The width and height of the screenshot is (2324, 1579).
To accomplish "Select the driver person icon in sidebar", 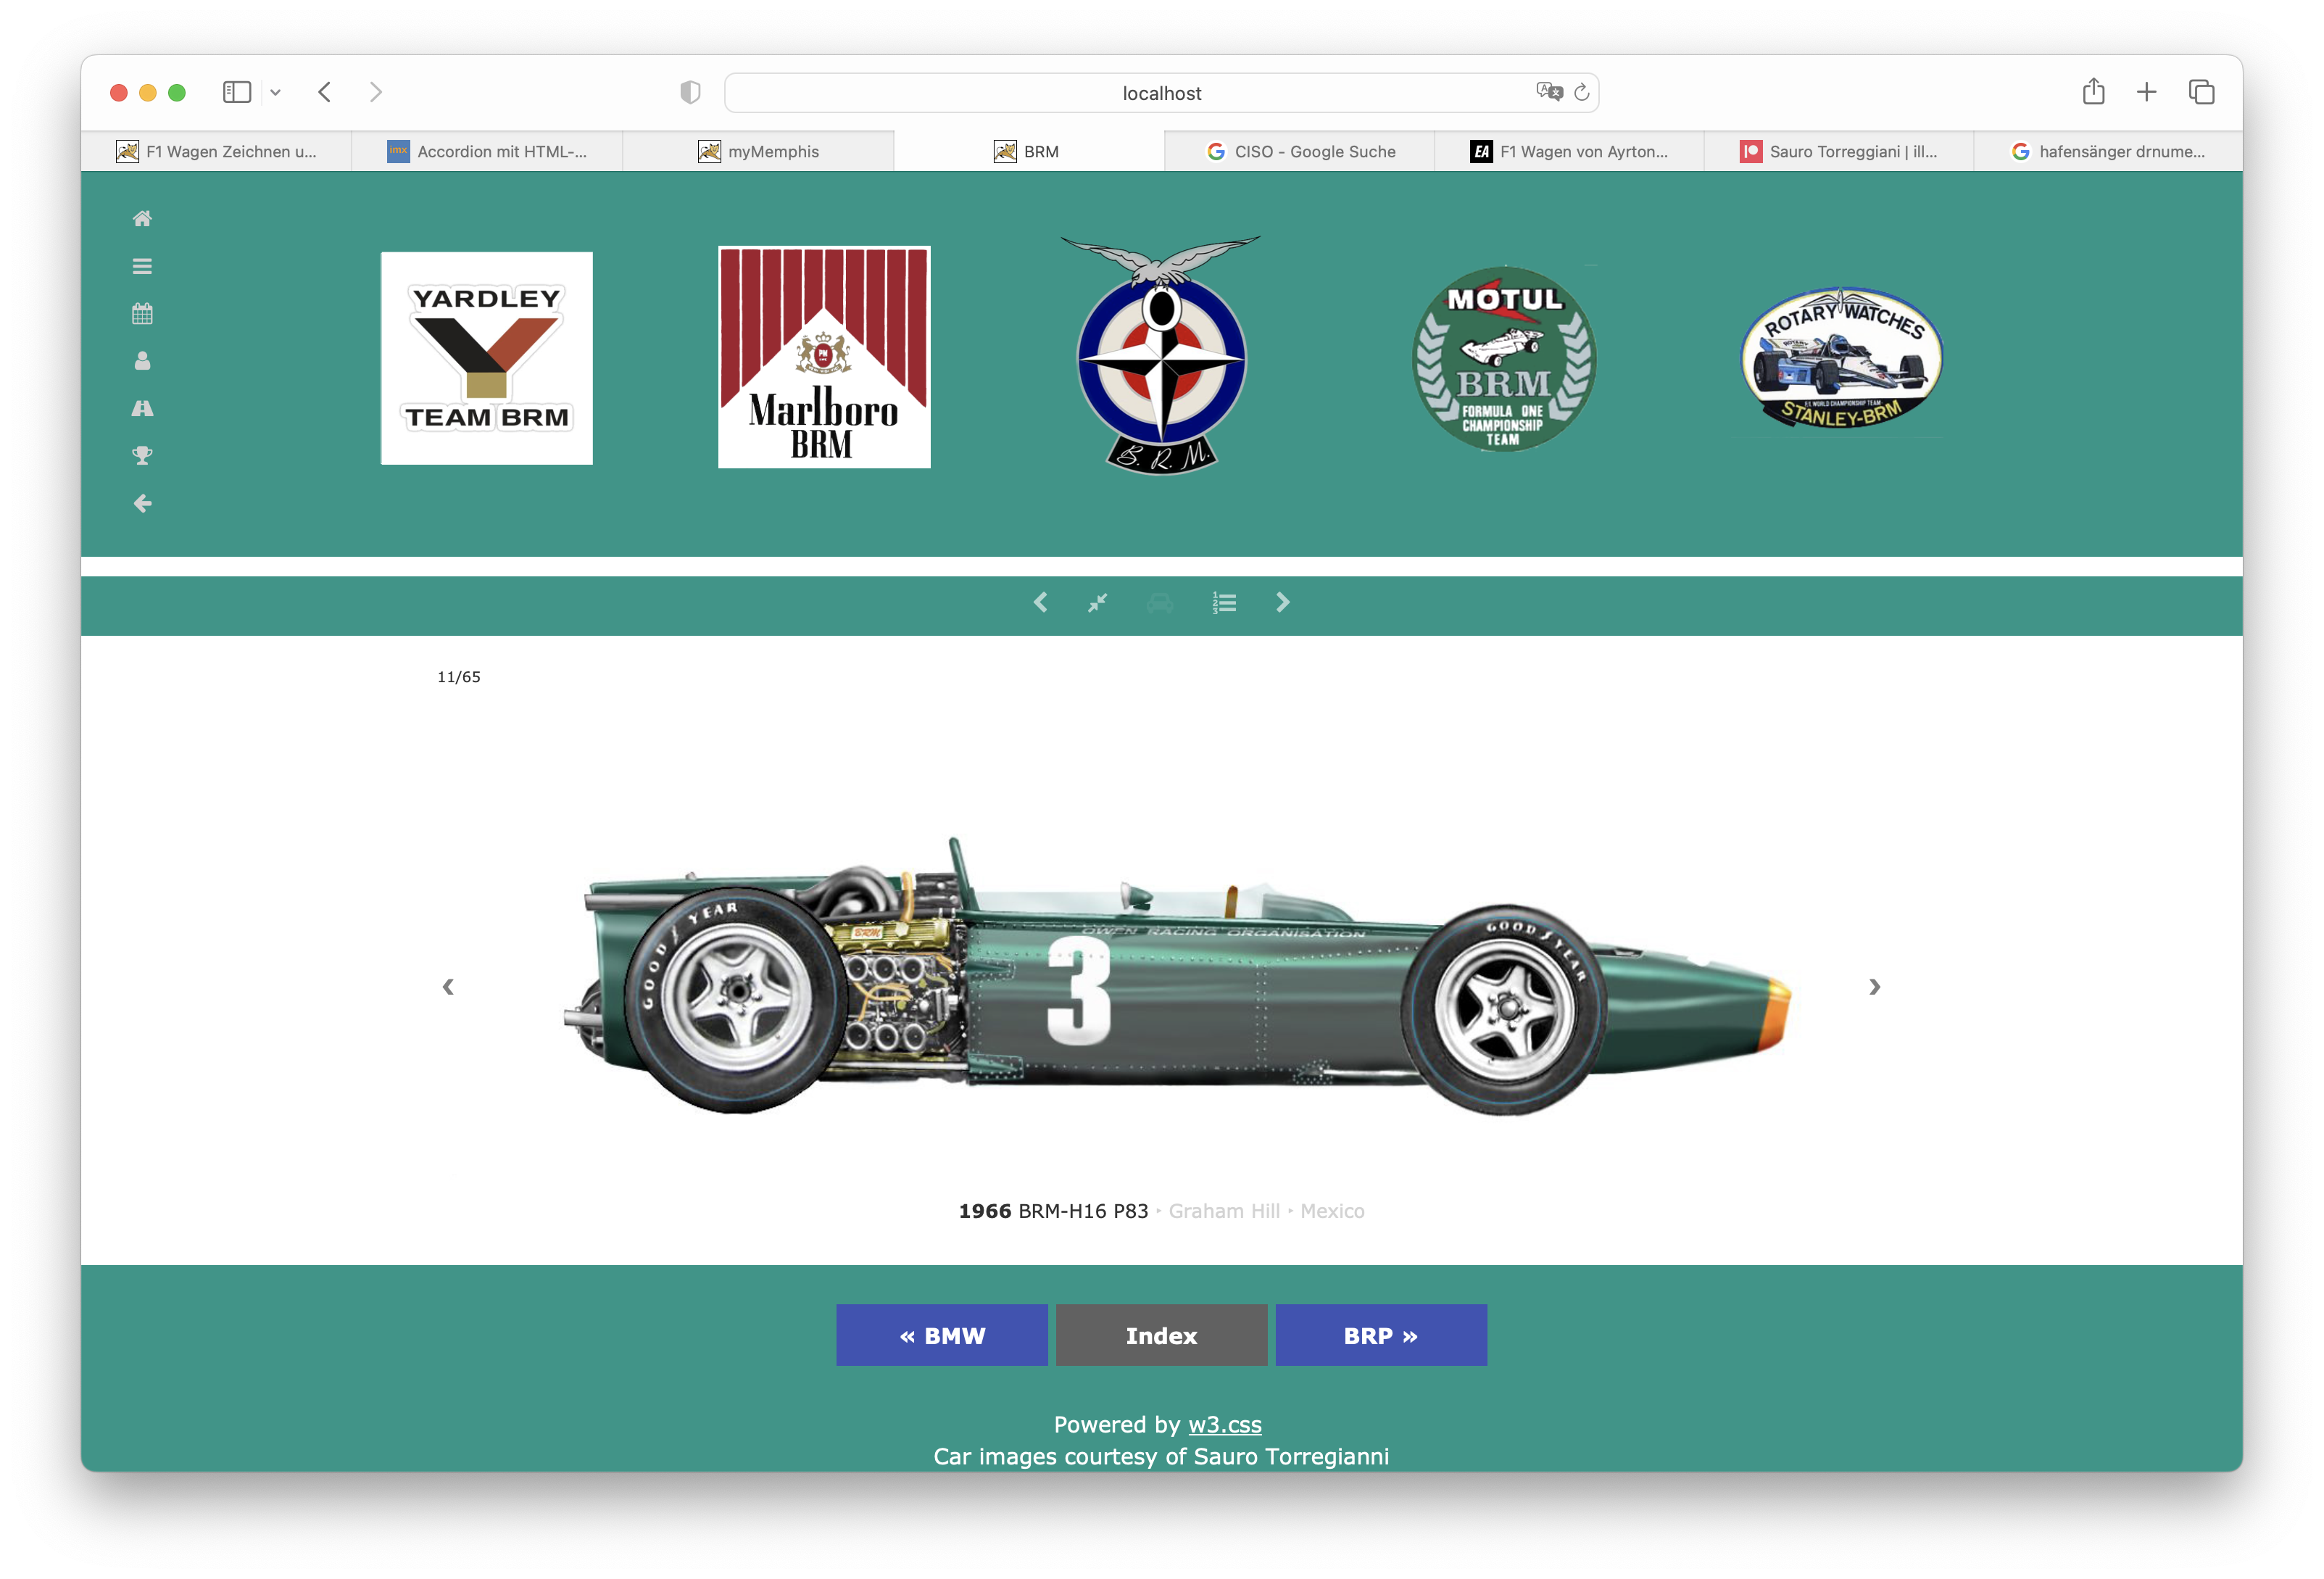I will coord(142,361).
